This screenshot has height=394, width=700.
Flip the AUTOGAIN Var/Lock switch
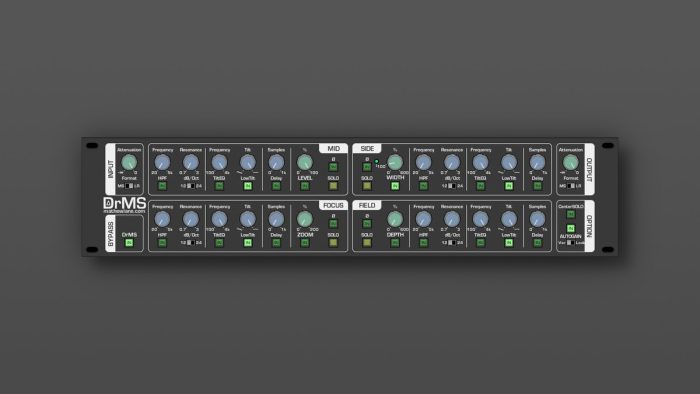pos(571,243)
